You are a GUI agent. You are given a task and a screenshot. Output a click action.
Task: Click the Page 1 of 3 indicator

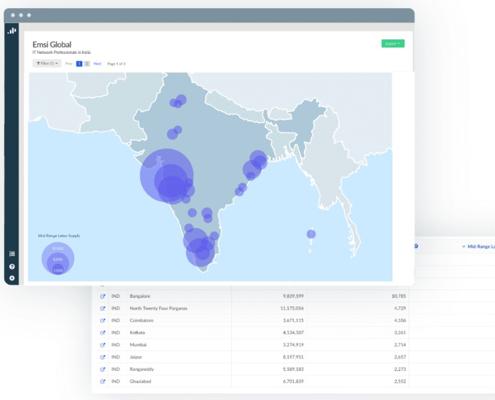pos(116,64)
